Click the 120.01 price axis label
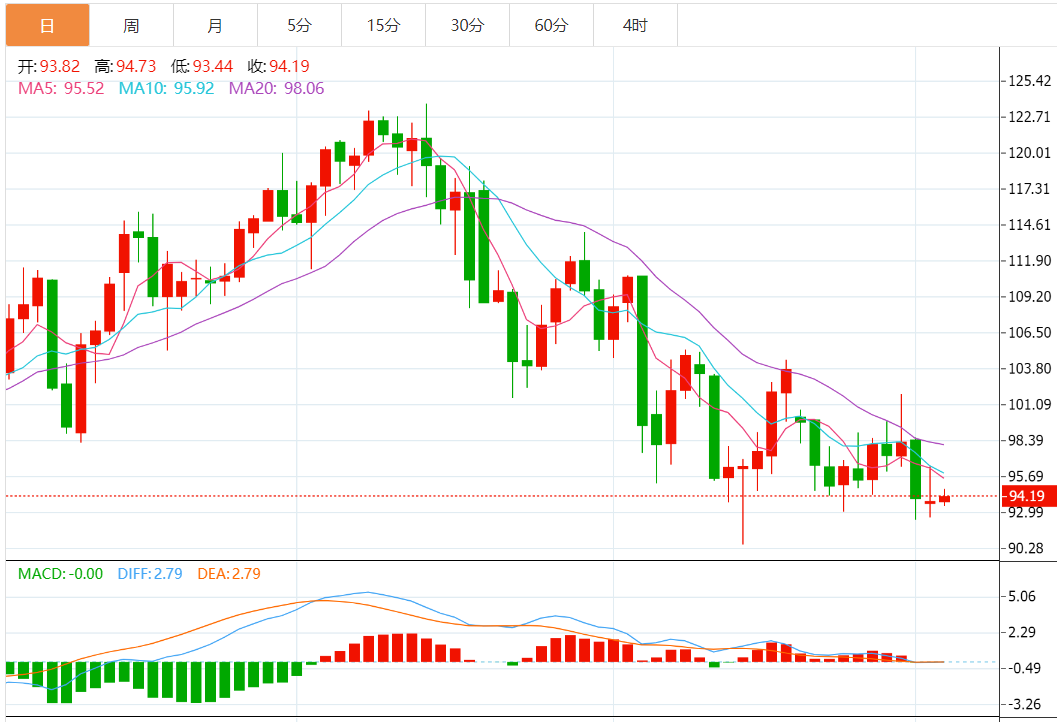1057x722 pixels. [1029, 153]
